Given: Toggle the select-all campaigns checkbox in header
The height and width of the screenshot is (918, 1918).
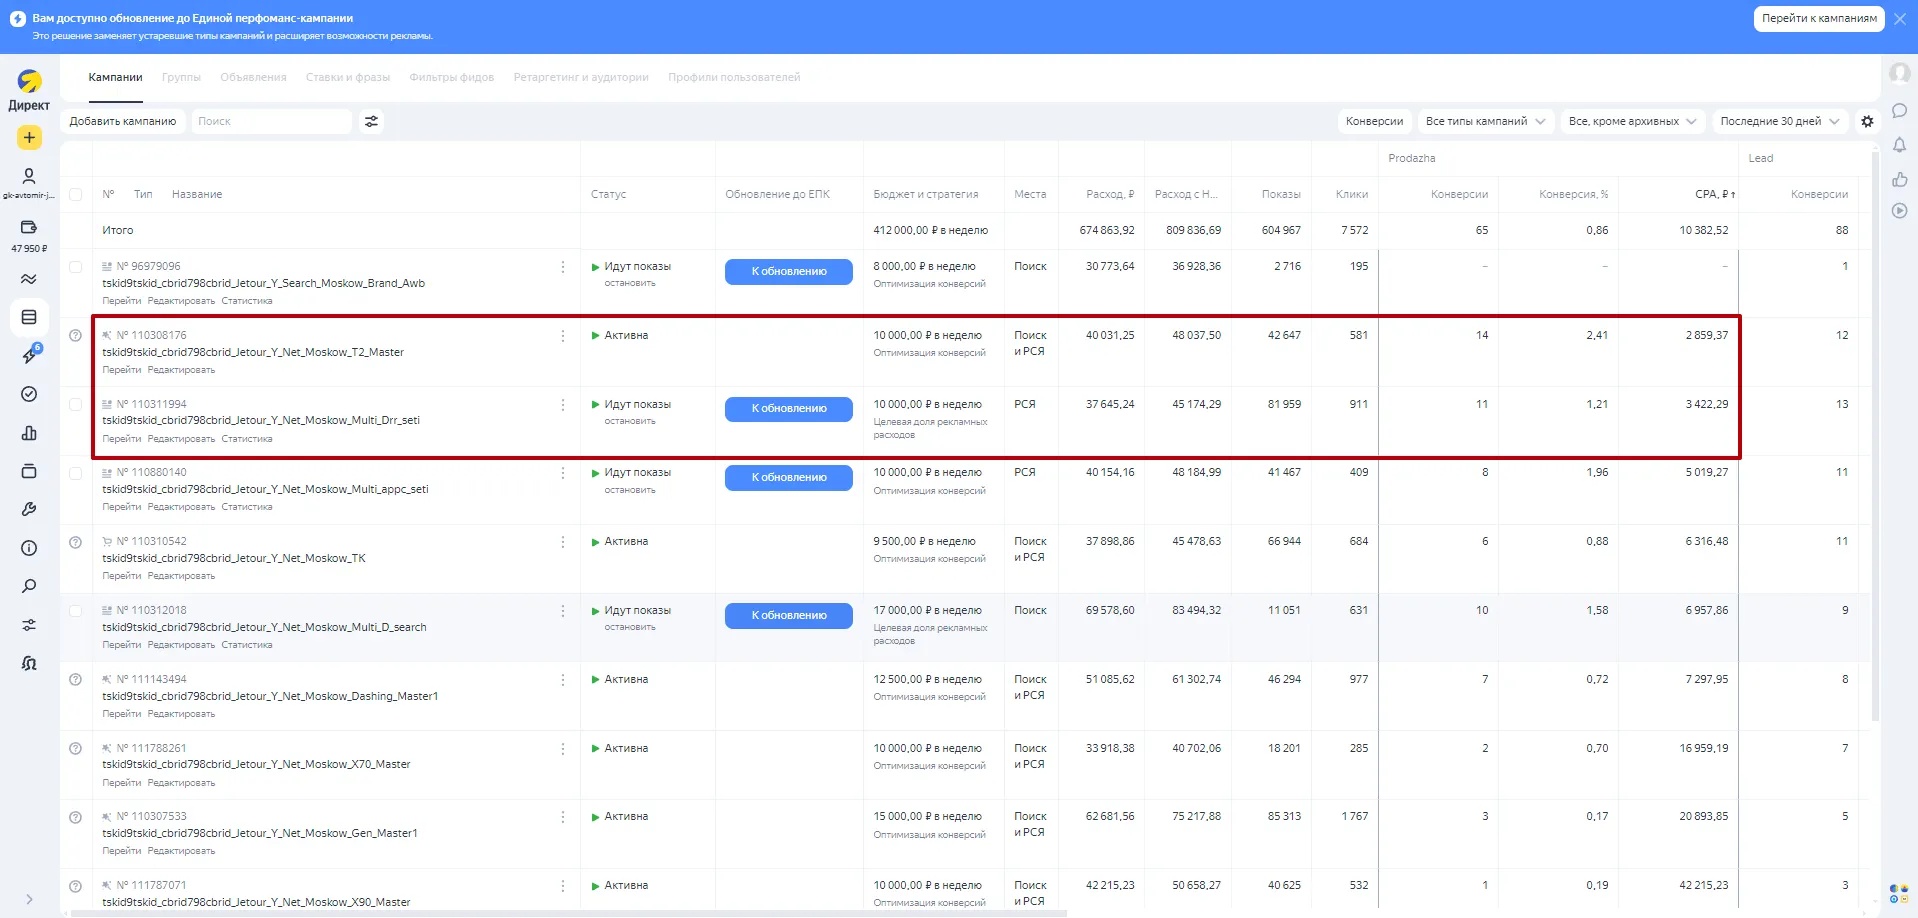Looking at the screenshot, I should point(76,194).
